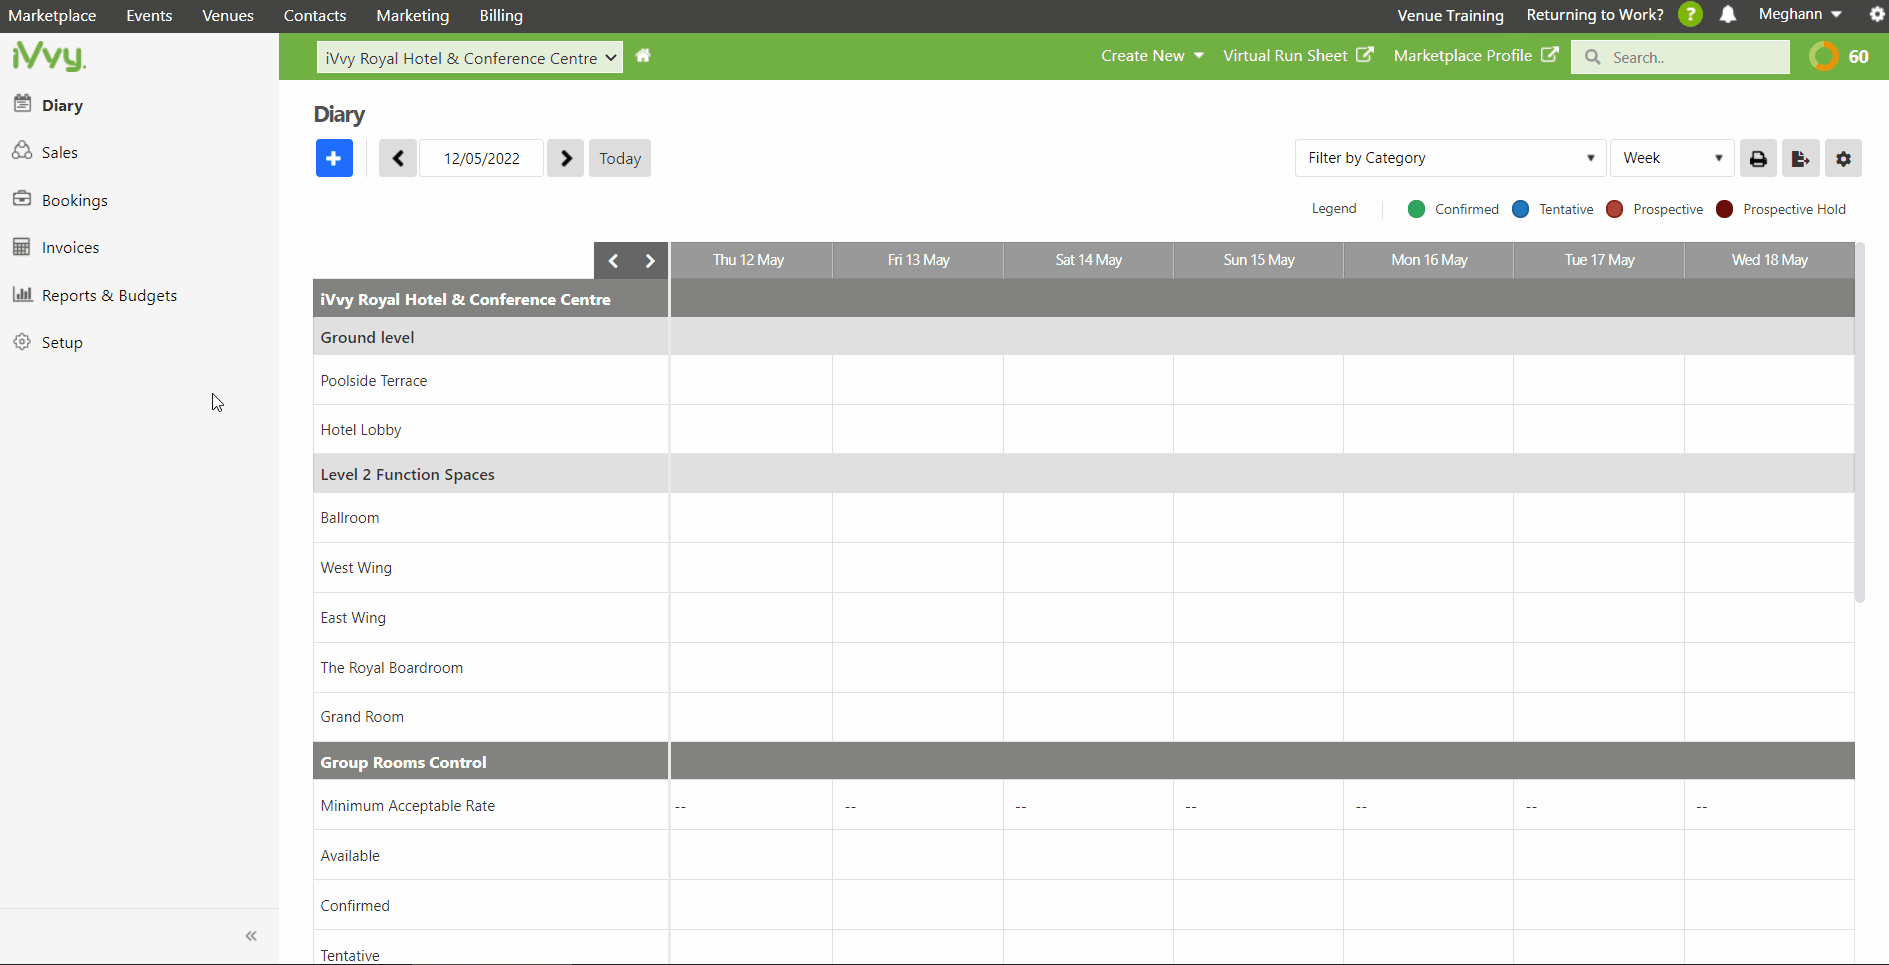Open top-right settings cog icon
Screen dimensions: 1889x965
point(1877,15)
